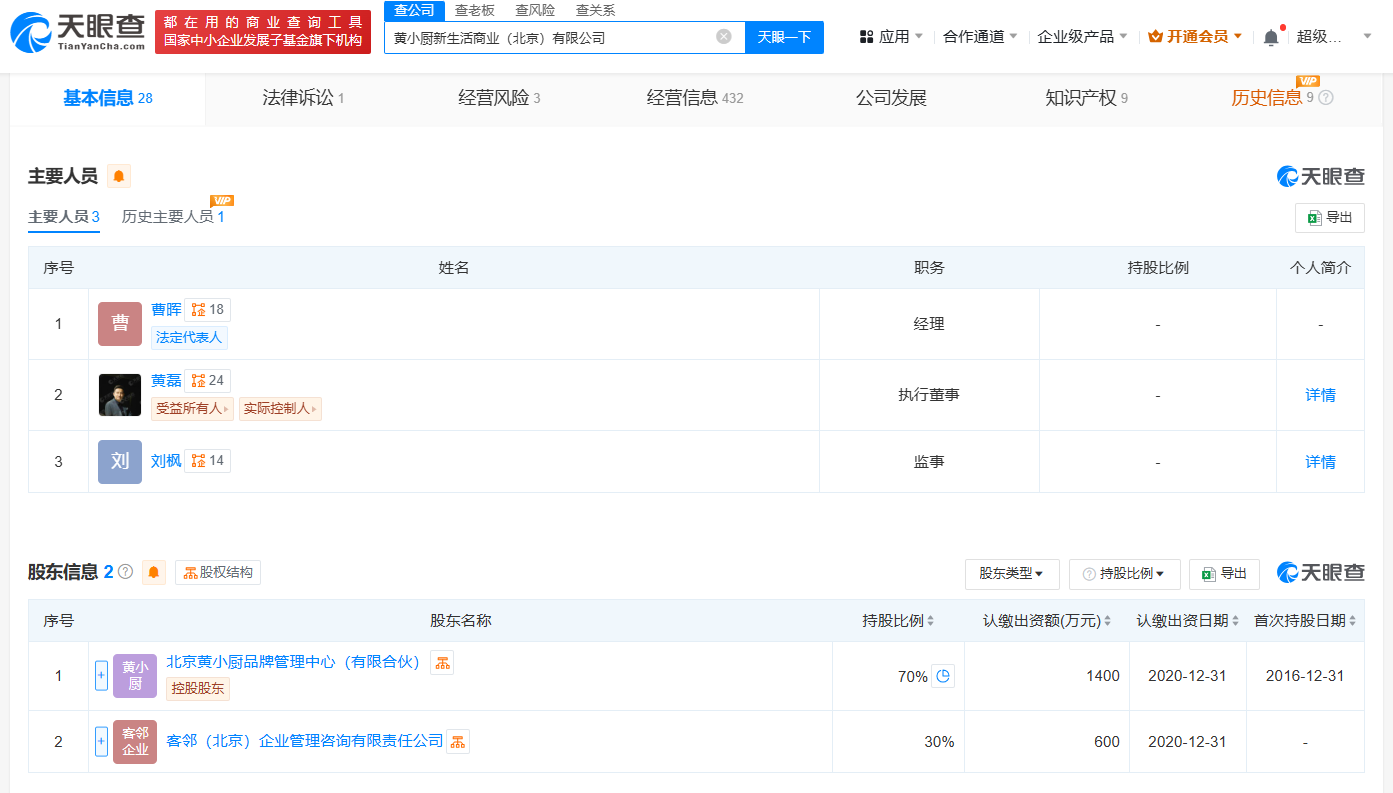Open structure icon next to 客邻企业管理咨询

click(458, 741)
